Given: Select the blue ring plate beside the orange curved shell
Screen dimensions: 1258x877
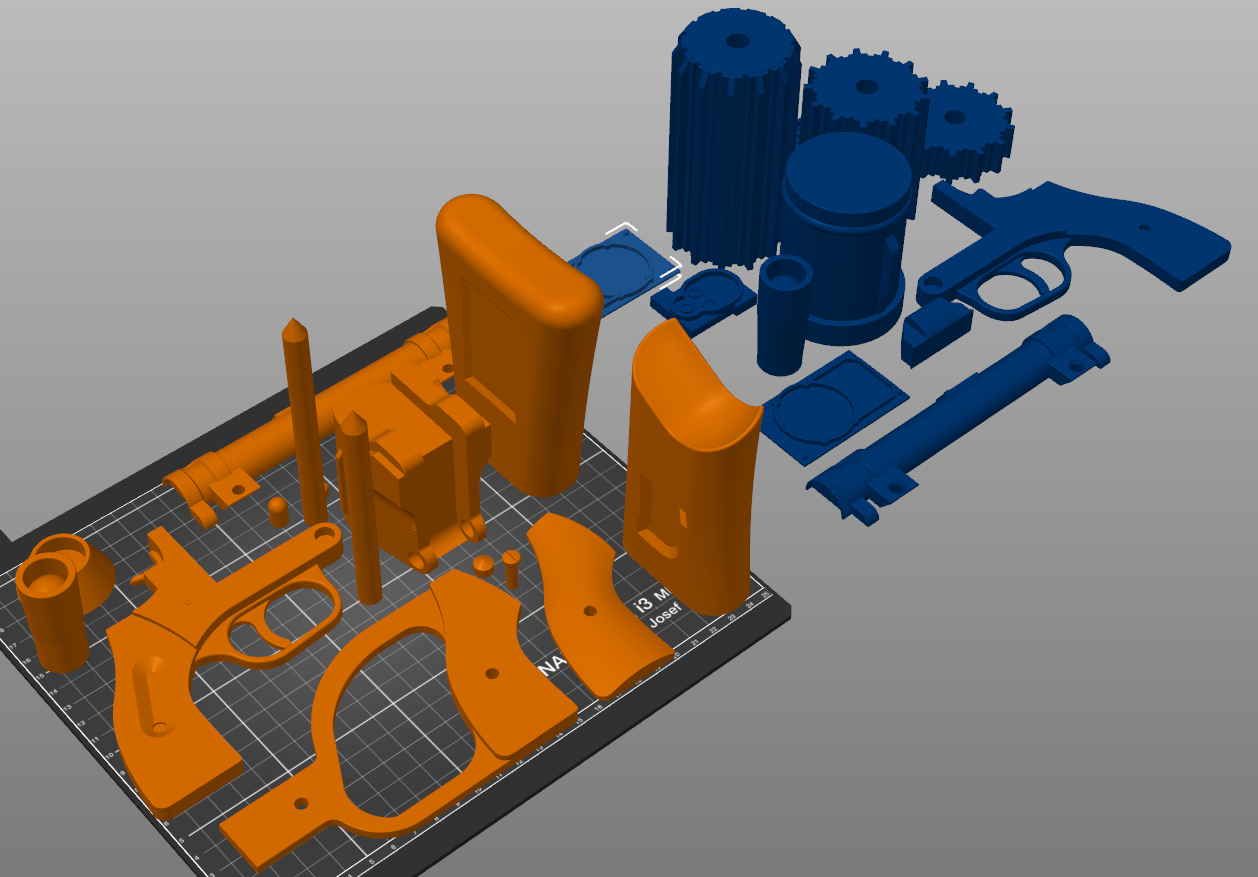Looking at the screenshot, I should 835,406.
